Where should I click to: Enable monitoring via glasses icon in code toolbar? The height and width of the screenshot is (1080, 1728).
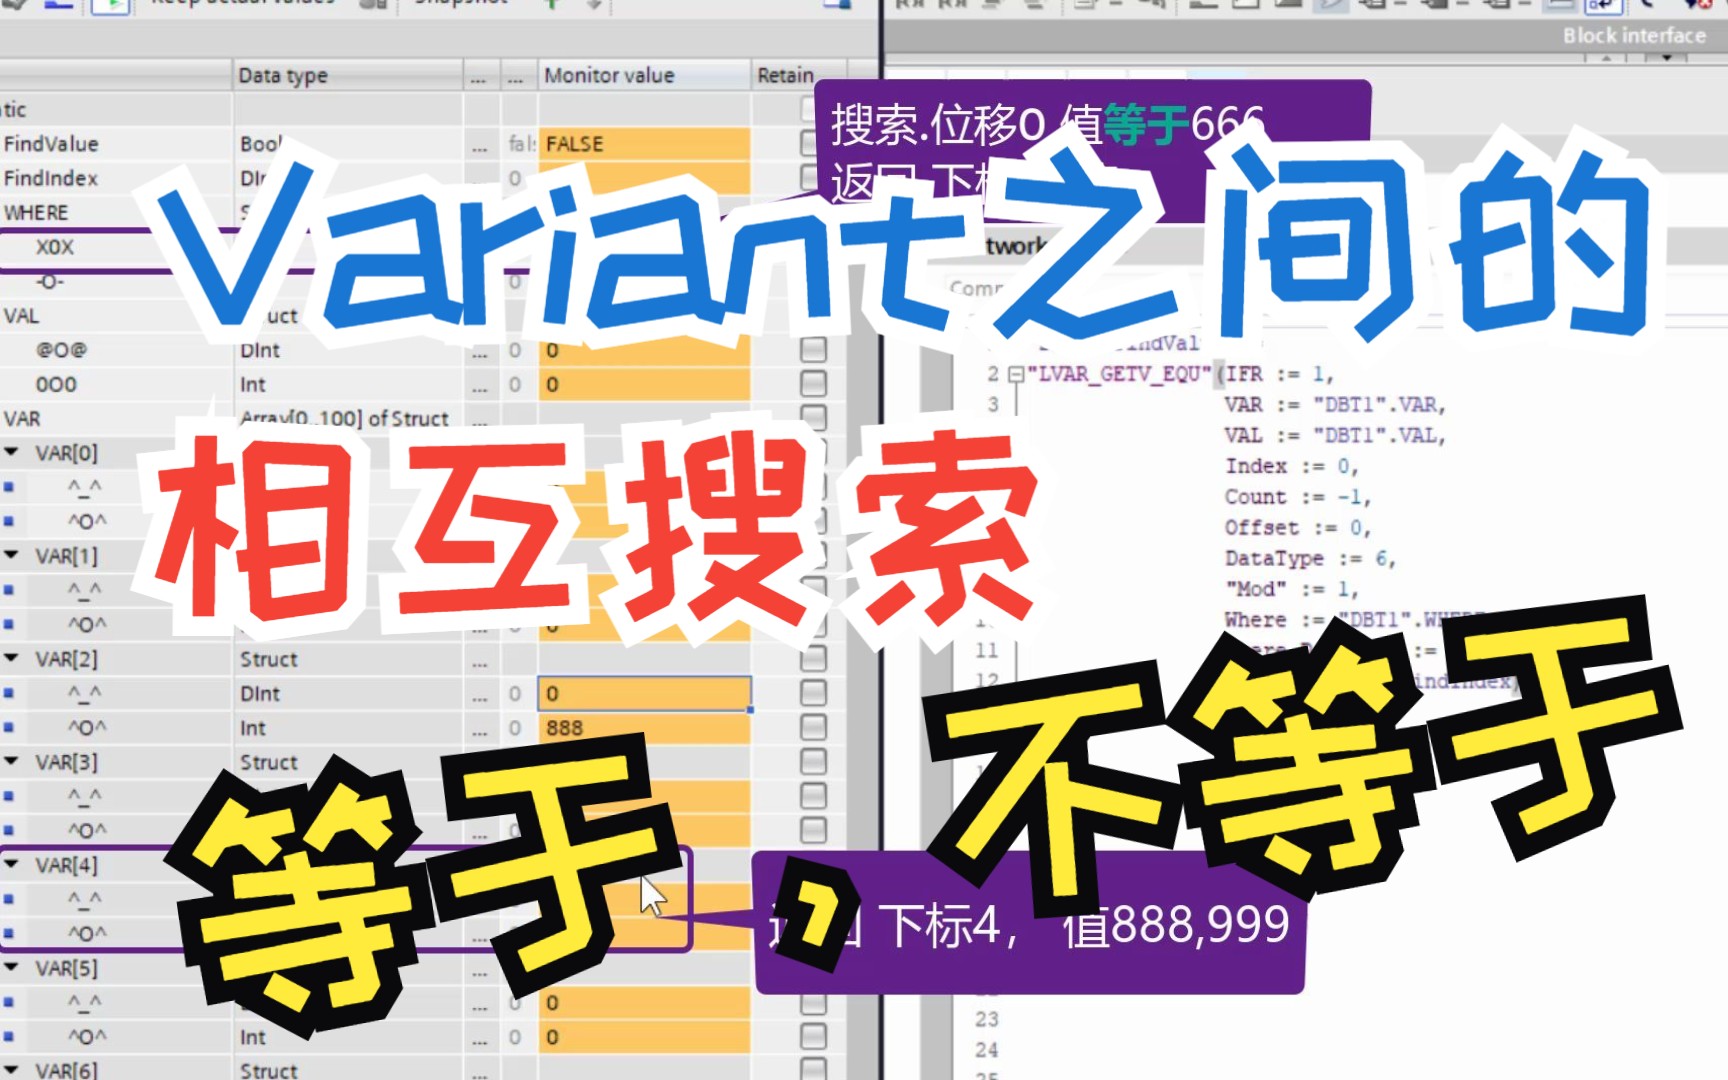point(1330,6)
